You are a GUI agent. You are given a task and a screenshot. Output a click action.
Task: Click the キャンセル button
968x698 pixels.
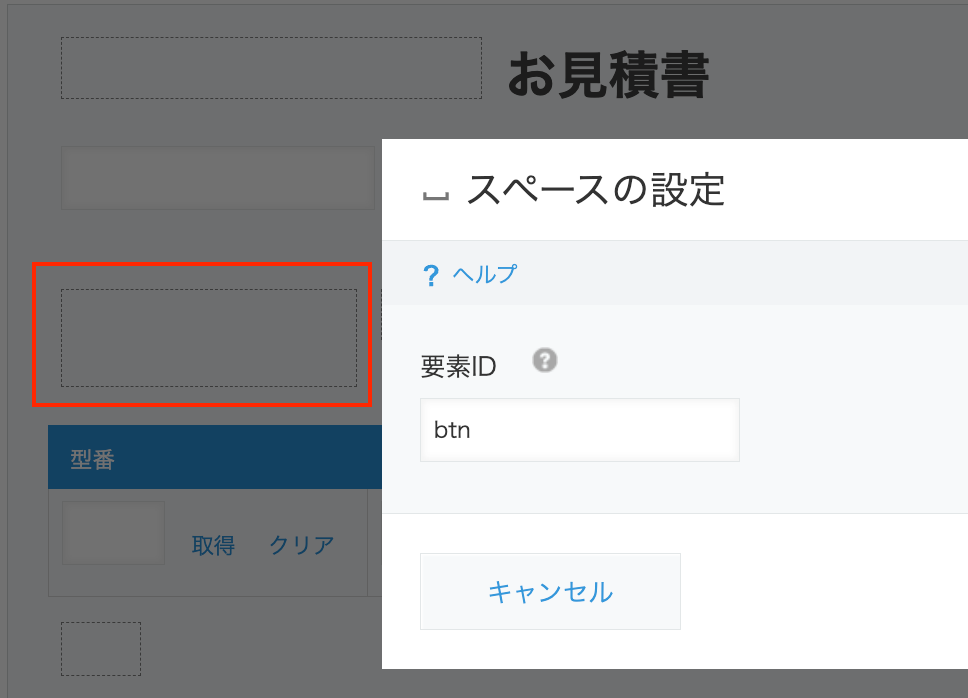[550, 591]
